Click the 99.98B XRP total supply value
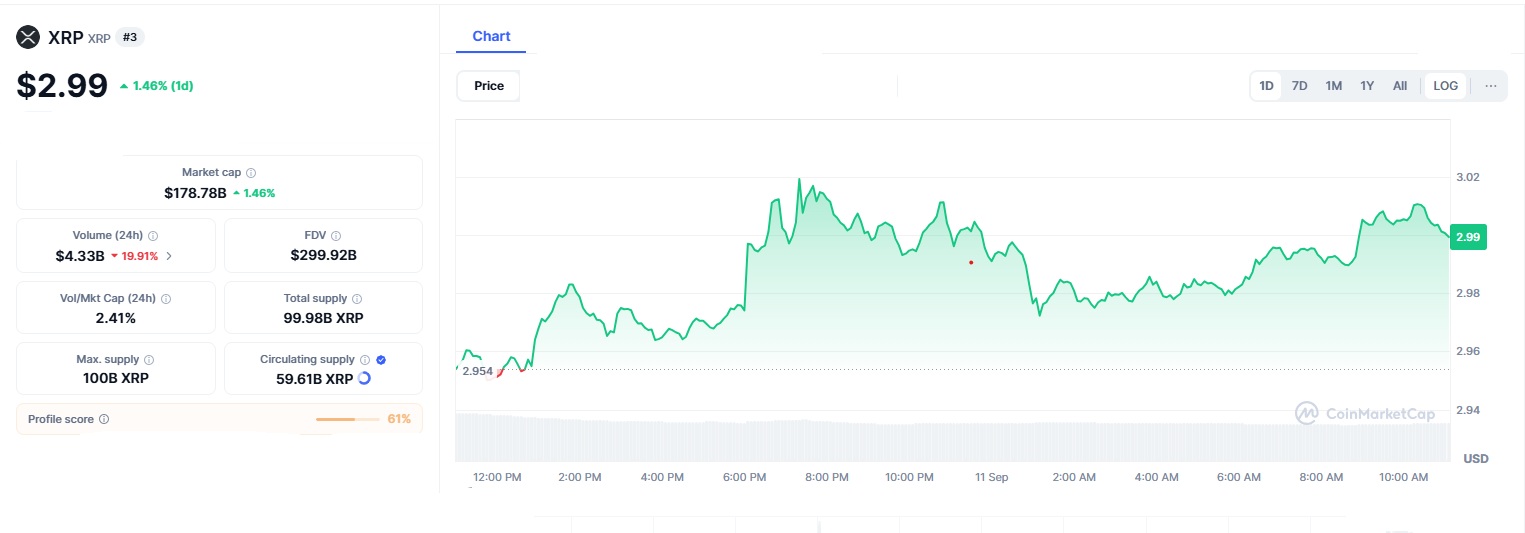 point(323,318)
